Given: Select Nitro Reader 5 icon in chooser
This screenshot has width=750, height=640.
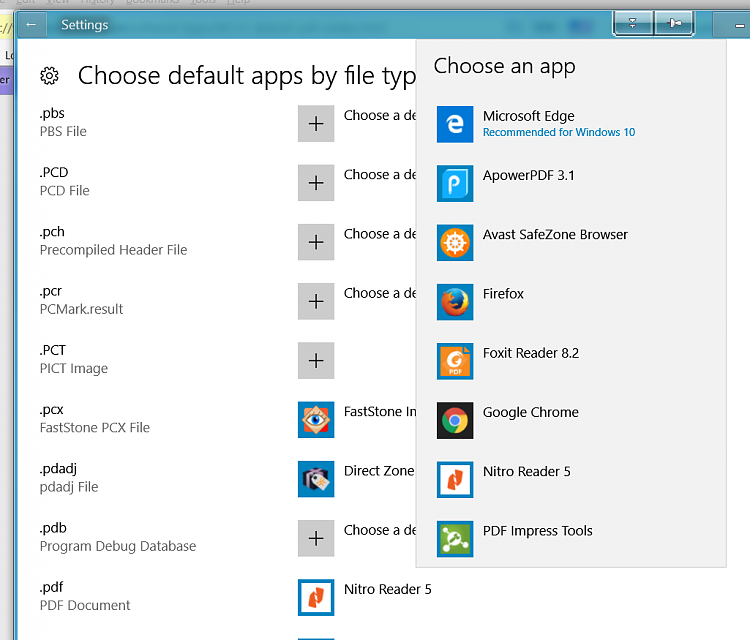Looking at the screenshot, I should coord(455,480).
